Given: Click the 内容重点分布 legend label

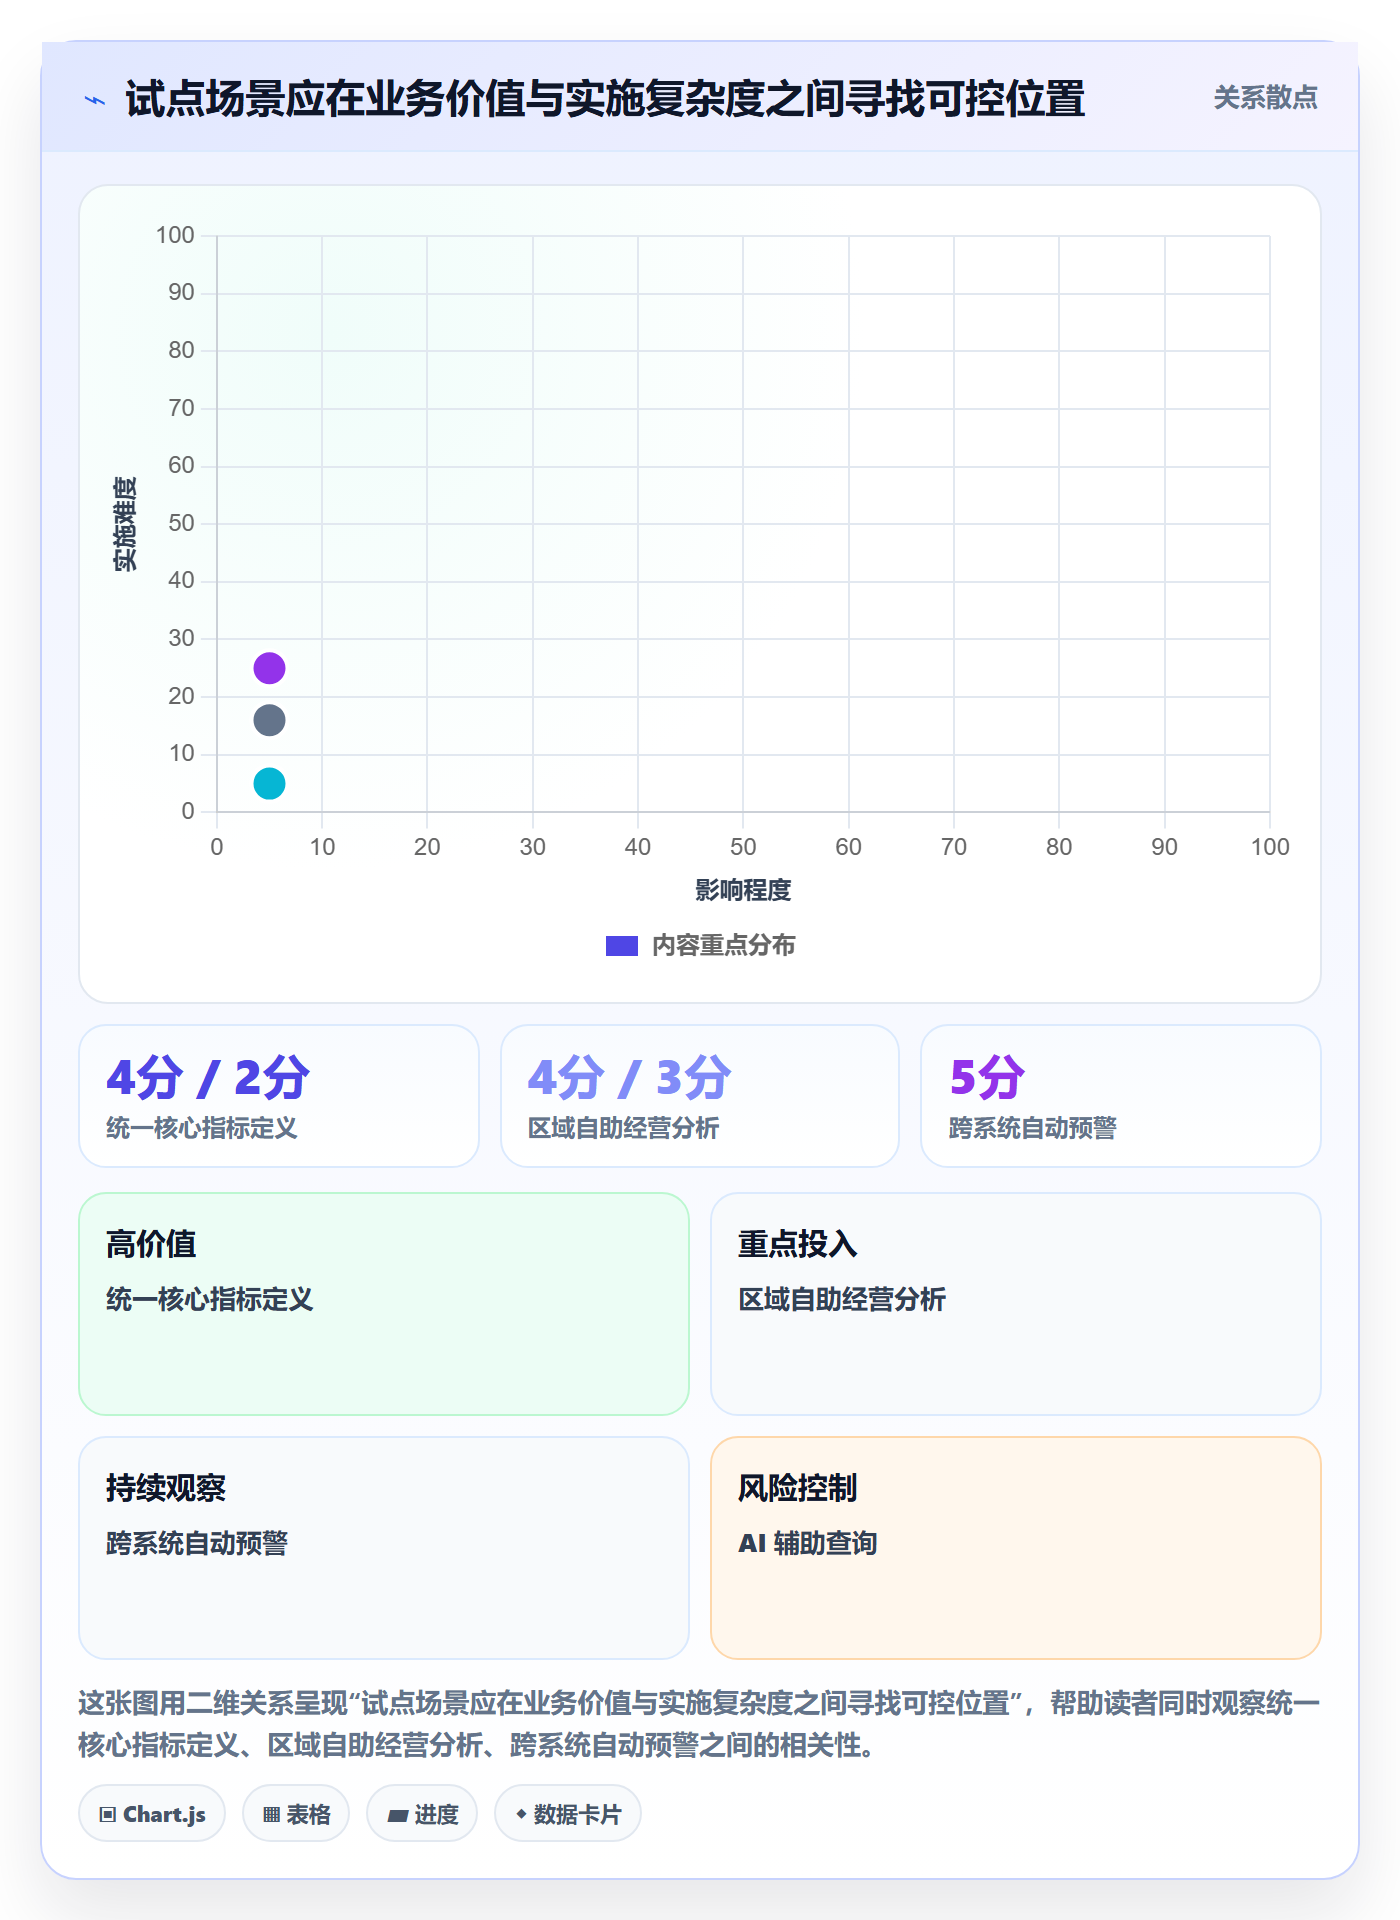Looking at the screenshot, I should coord(723,946).
